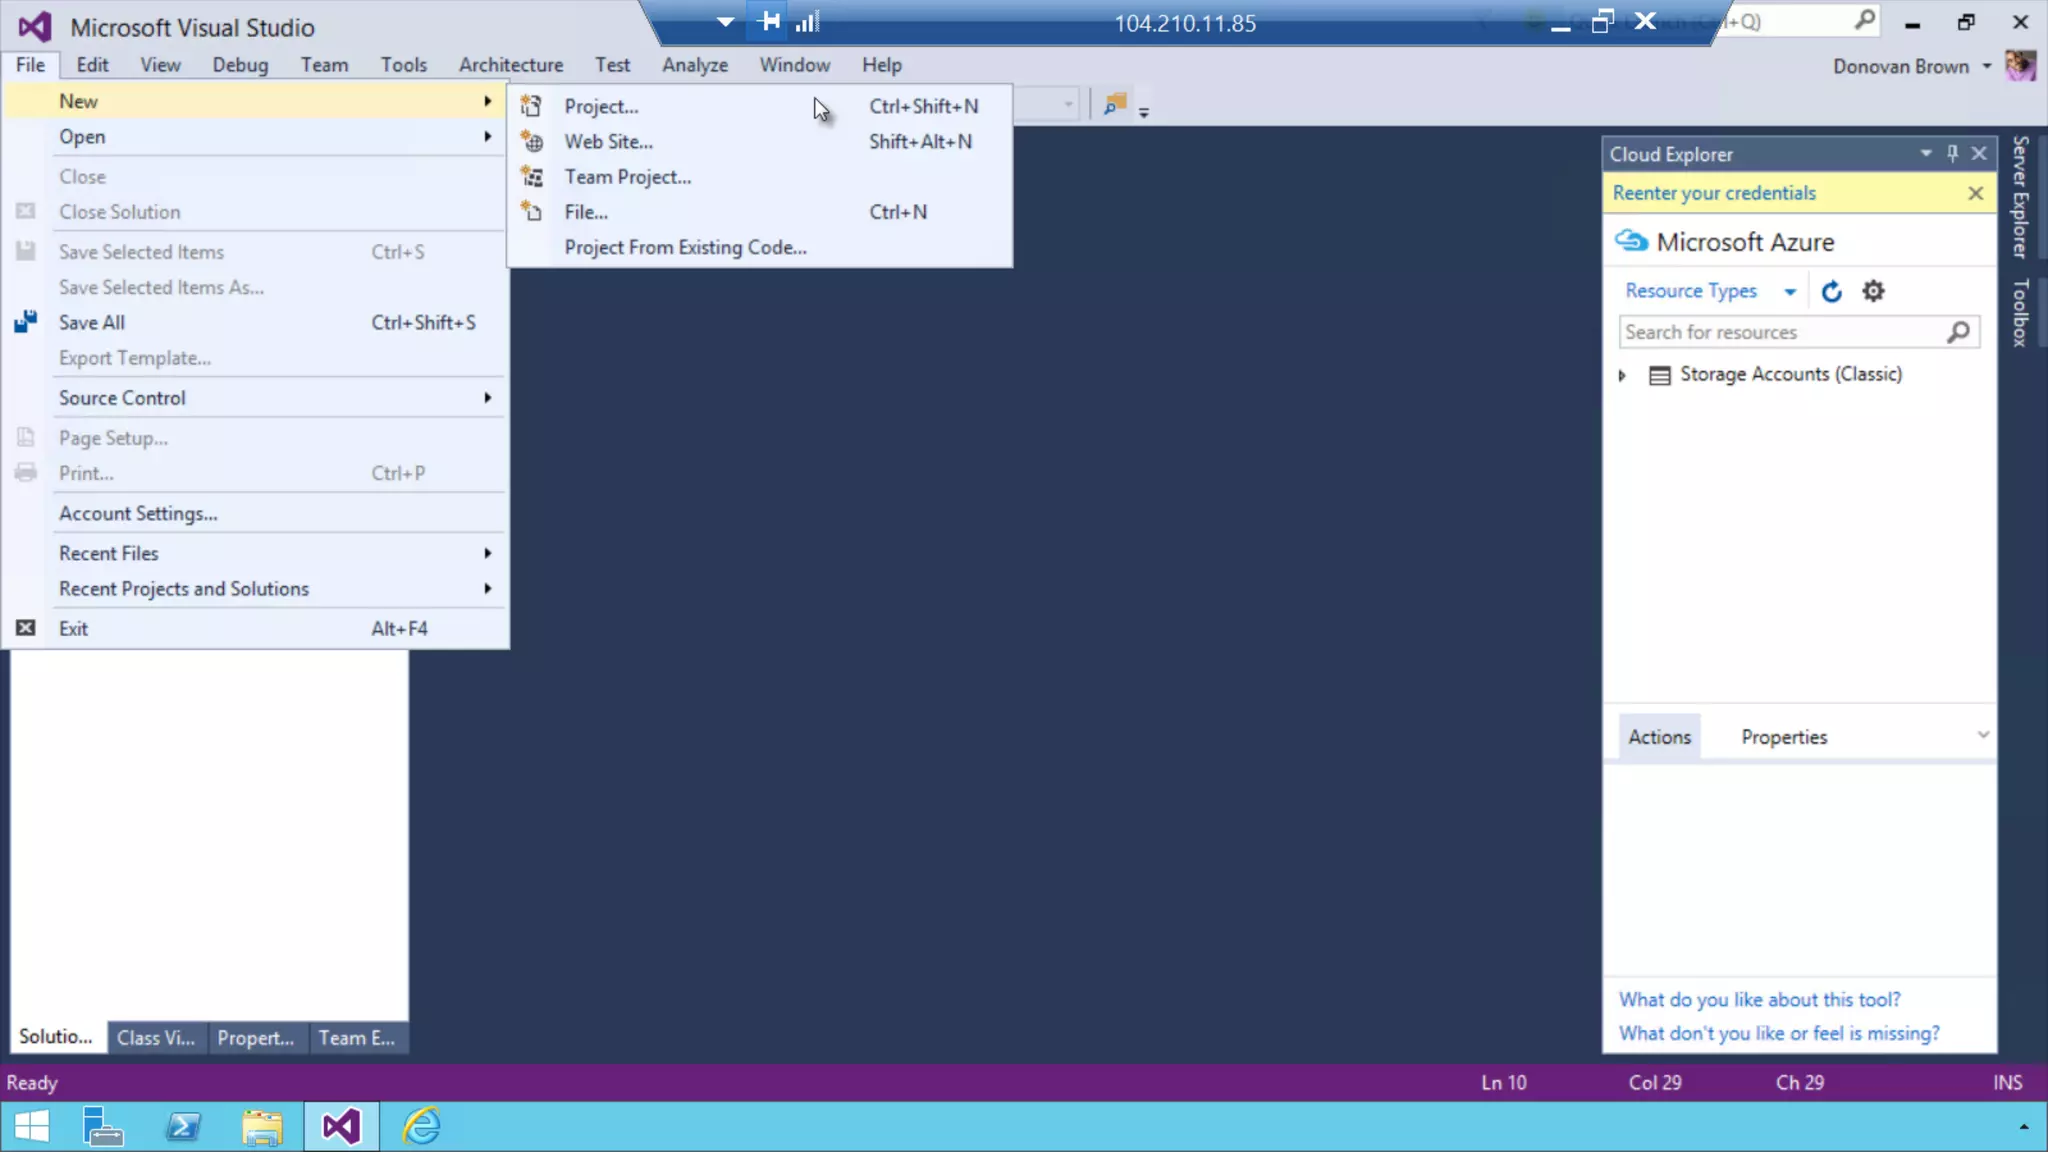Viewport: 2048px width, 1152px height.
Task: Refresh the Cloud Explorer resources
Action: click(1831, 291)
